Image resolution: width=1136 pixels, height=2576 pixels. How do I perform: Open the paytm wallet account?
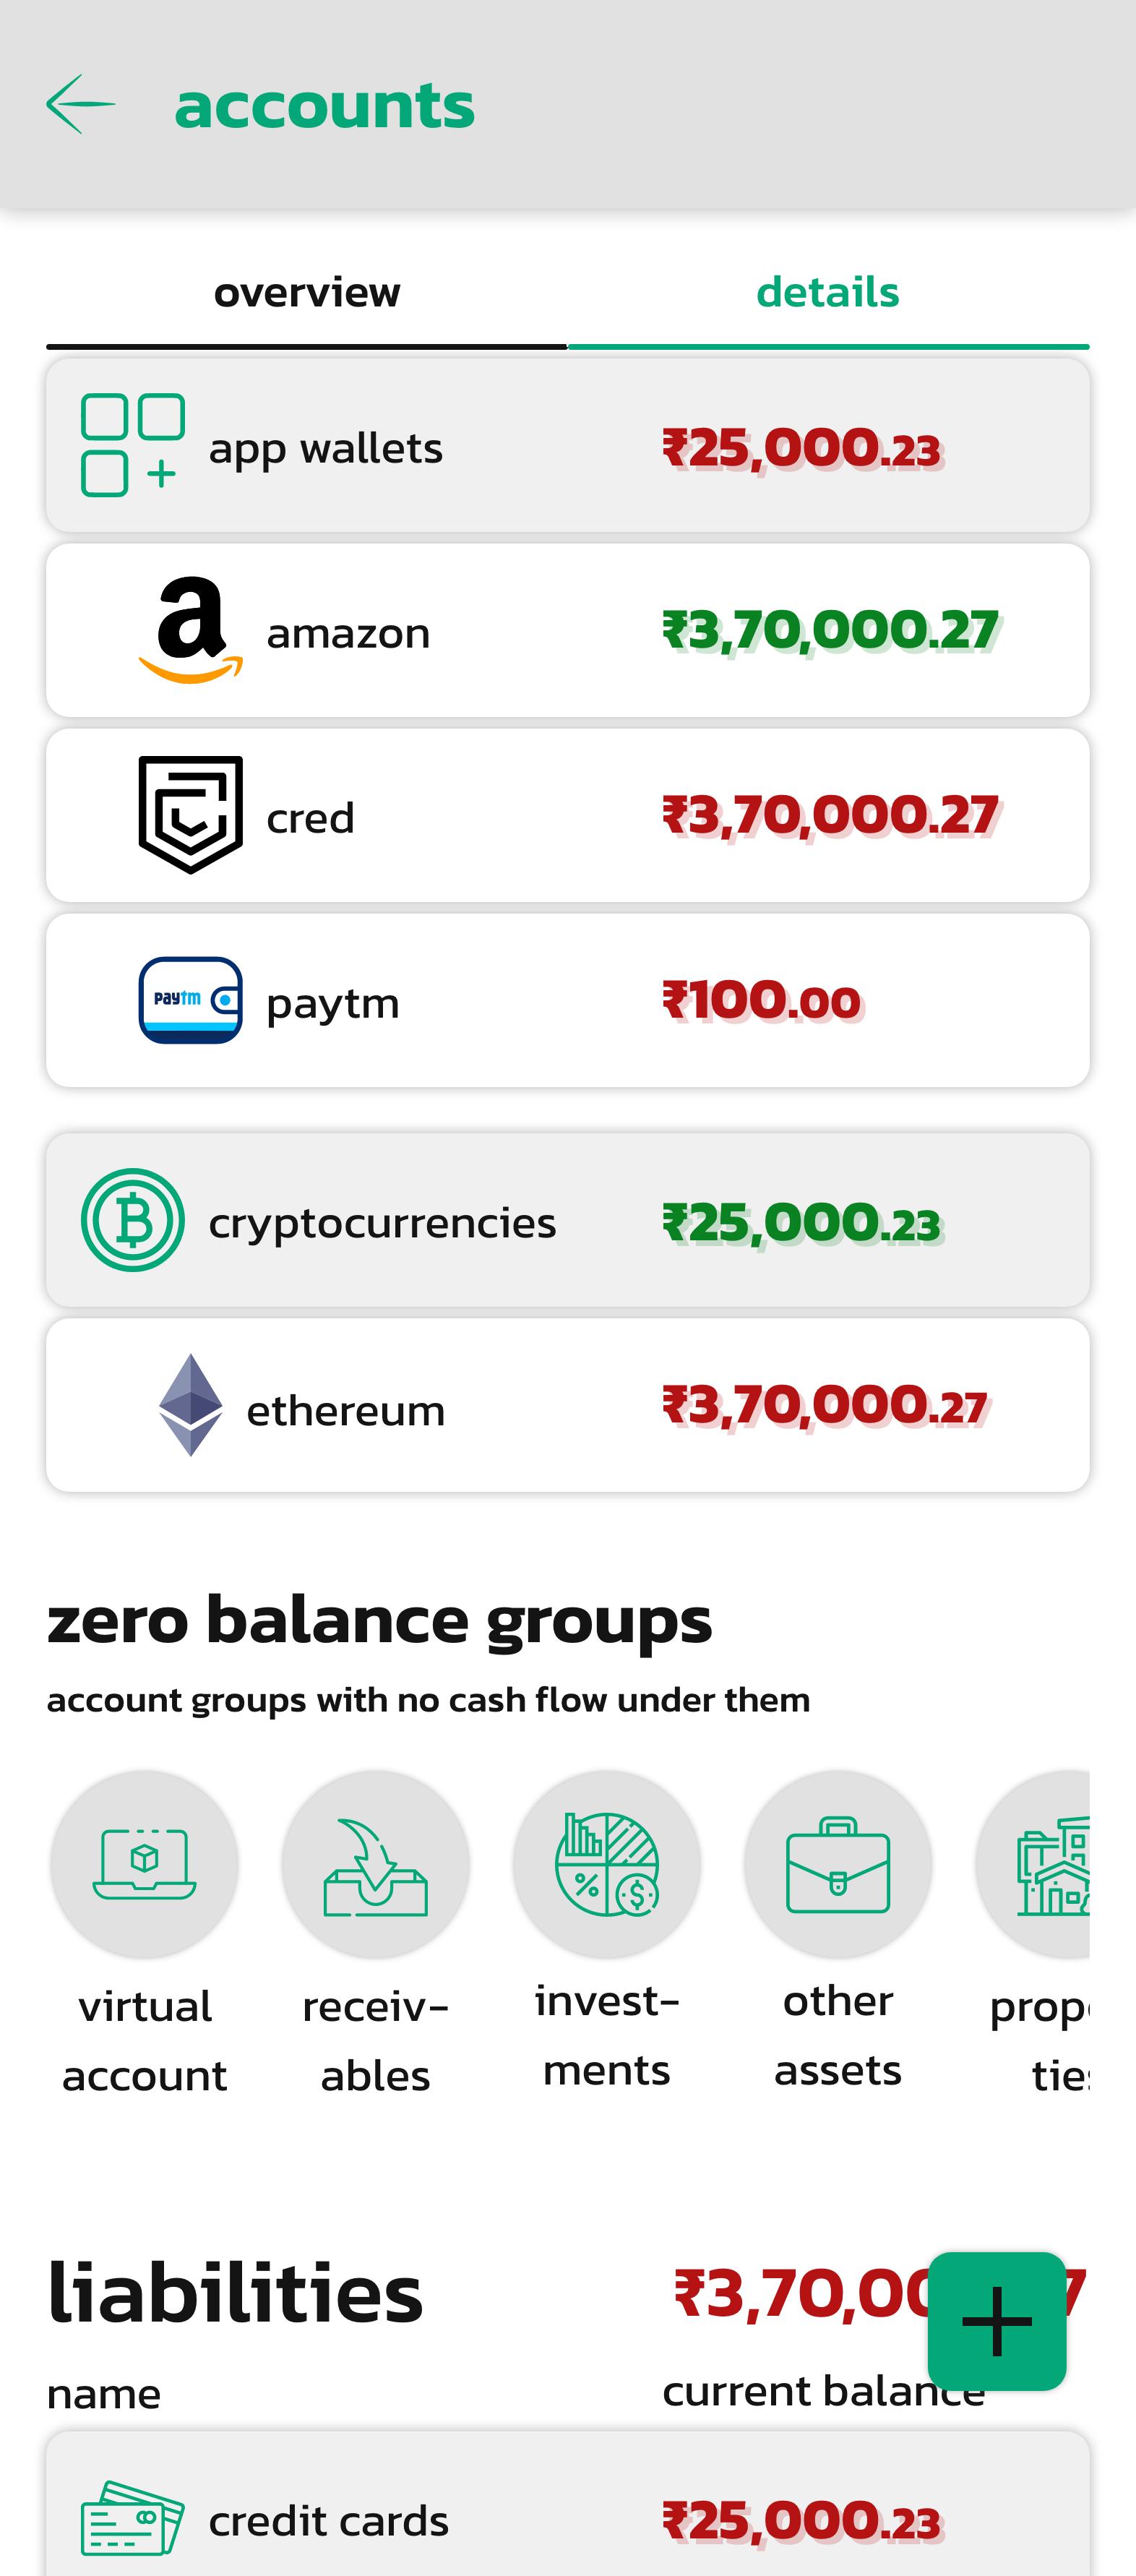coord(567,1001)
